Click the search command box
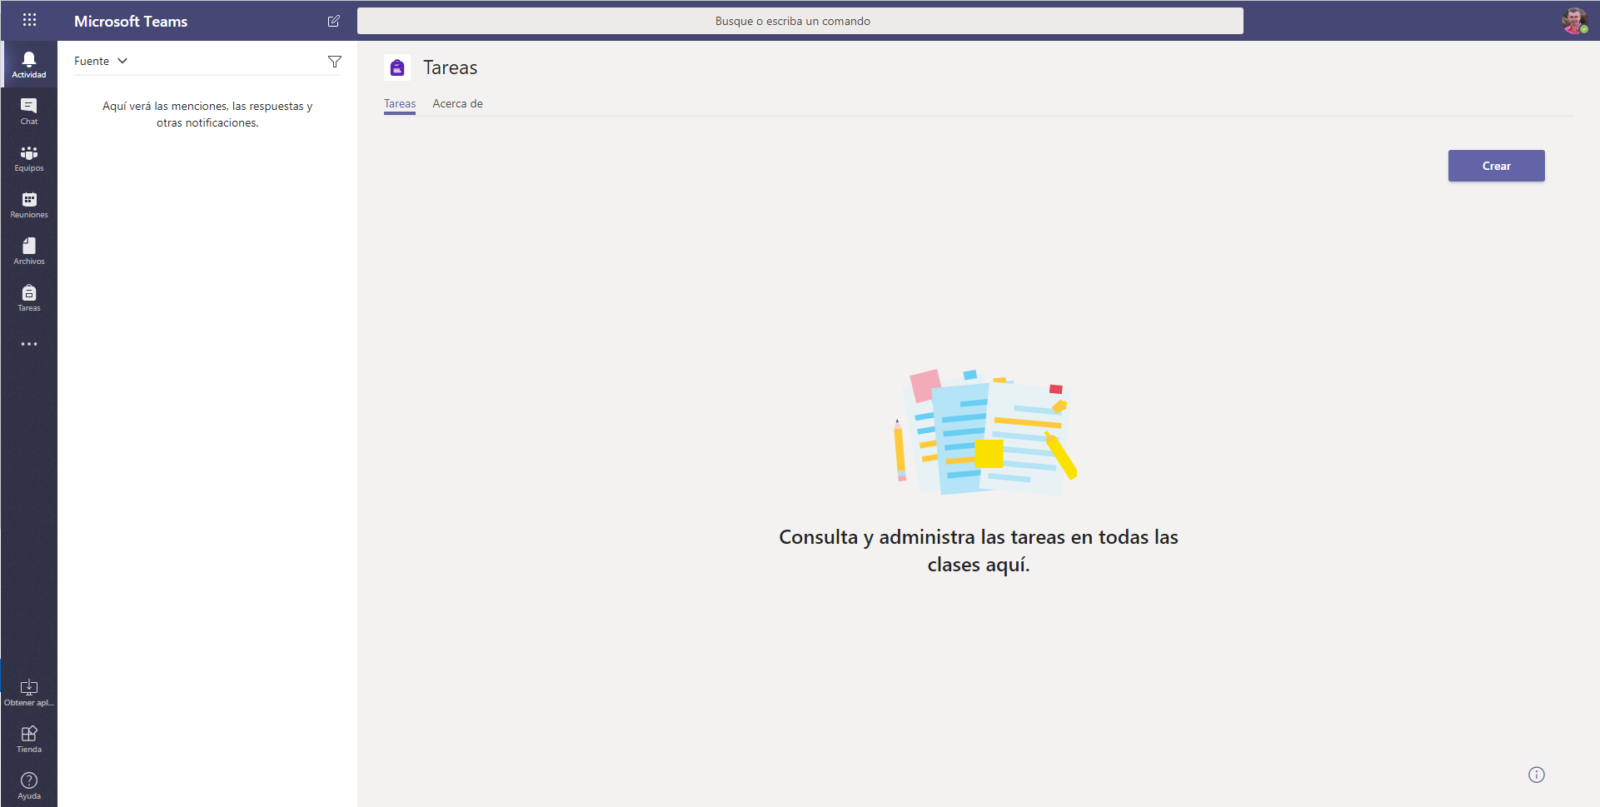Screen dimensions: 1600x807 click(800, 21)
